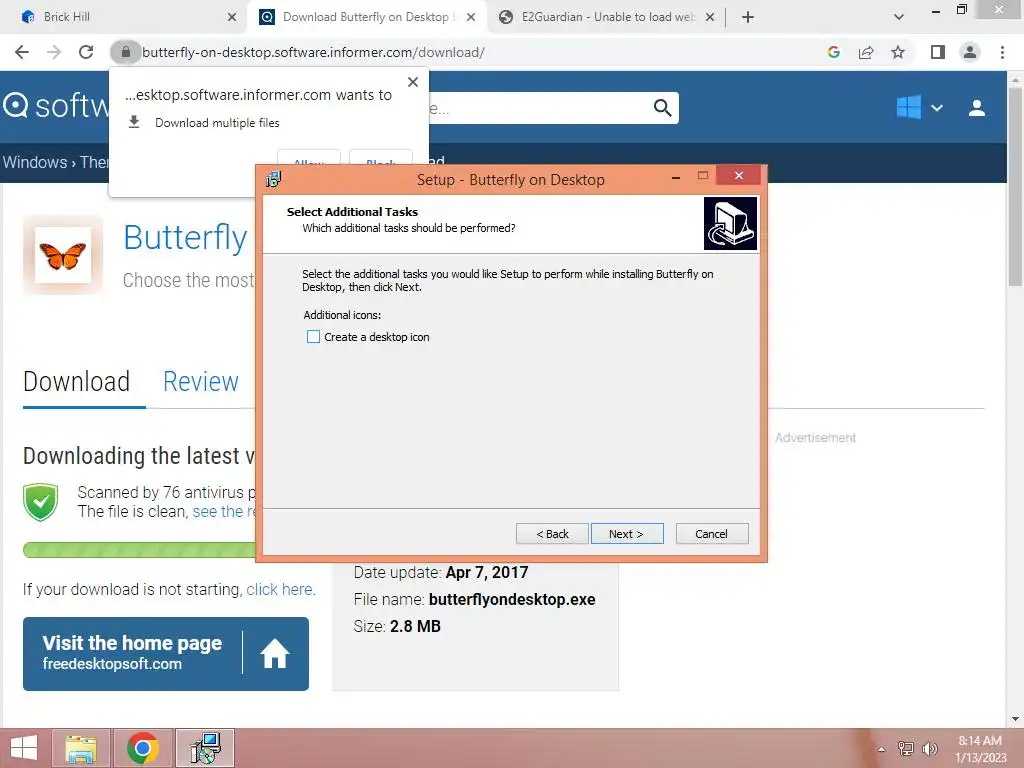1024x768 pixels.
Task: Open the tab search dropdown chevron
Action: pyautogui.click(x=899, y=17)
